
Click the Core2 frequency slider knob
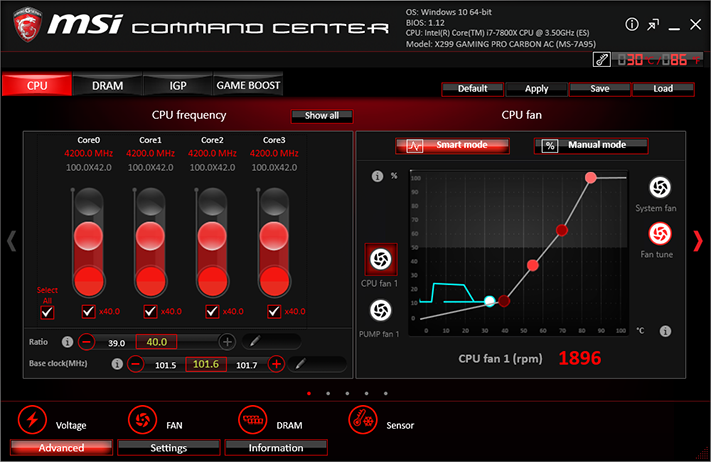point(212,236)
